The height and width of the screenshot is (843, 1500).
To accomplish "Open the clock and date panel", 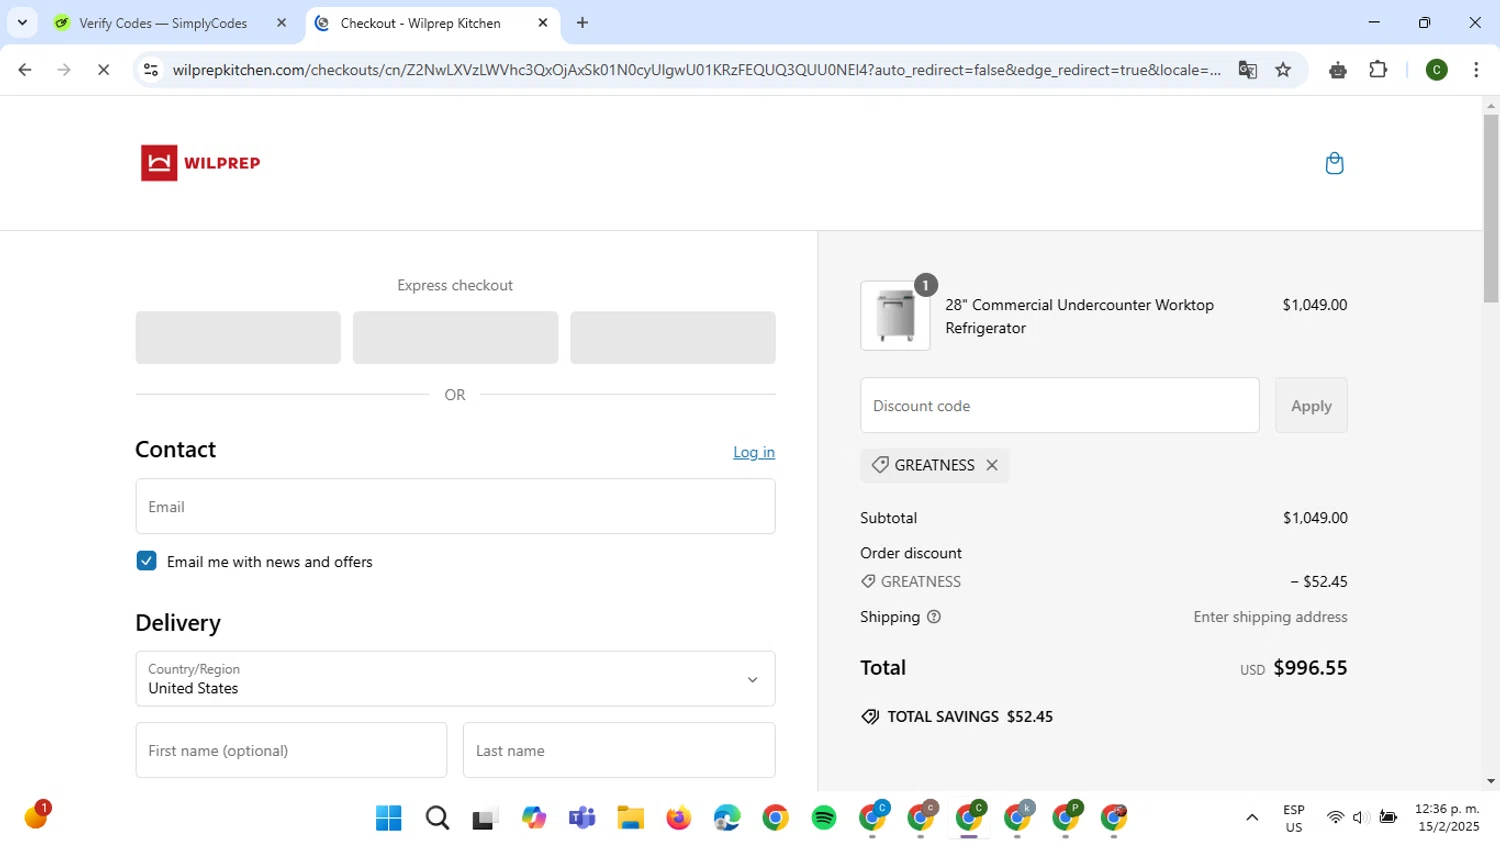I will (x=1446, y=818).
